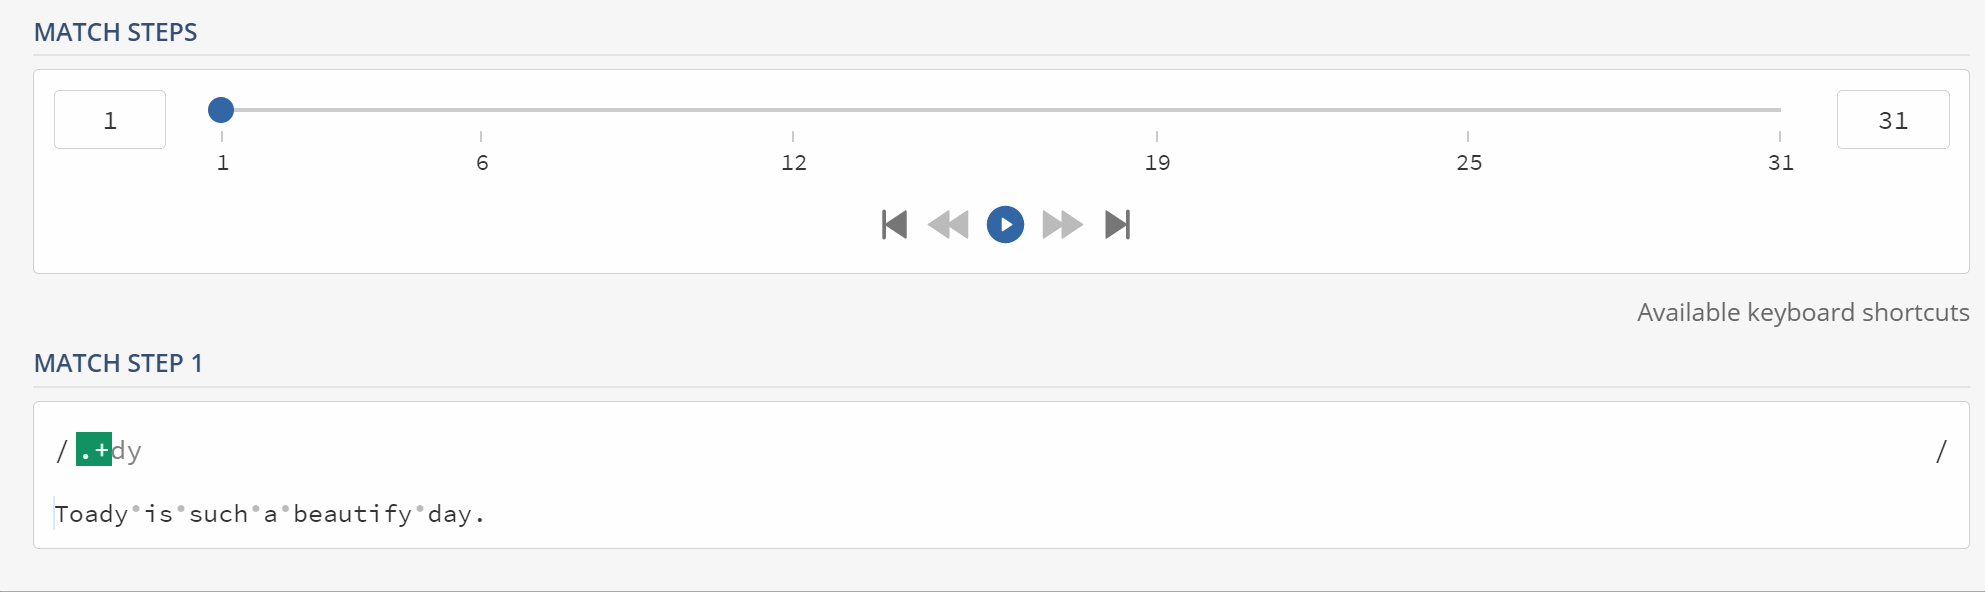1985x592 pixels.
Task: Click the MATCH STEPS heading
Action: (115, 32)
